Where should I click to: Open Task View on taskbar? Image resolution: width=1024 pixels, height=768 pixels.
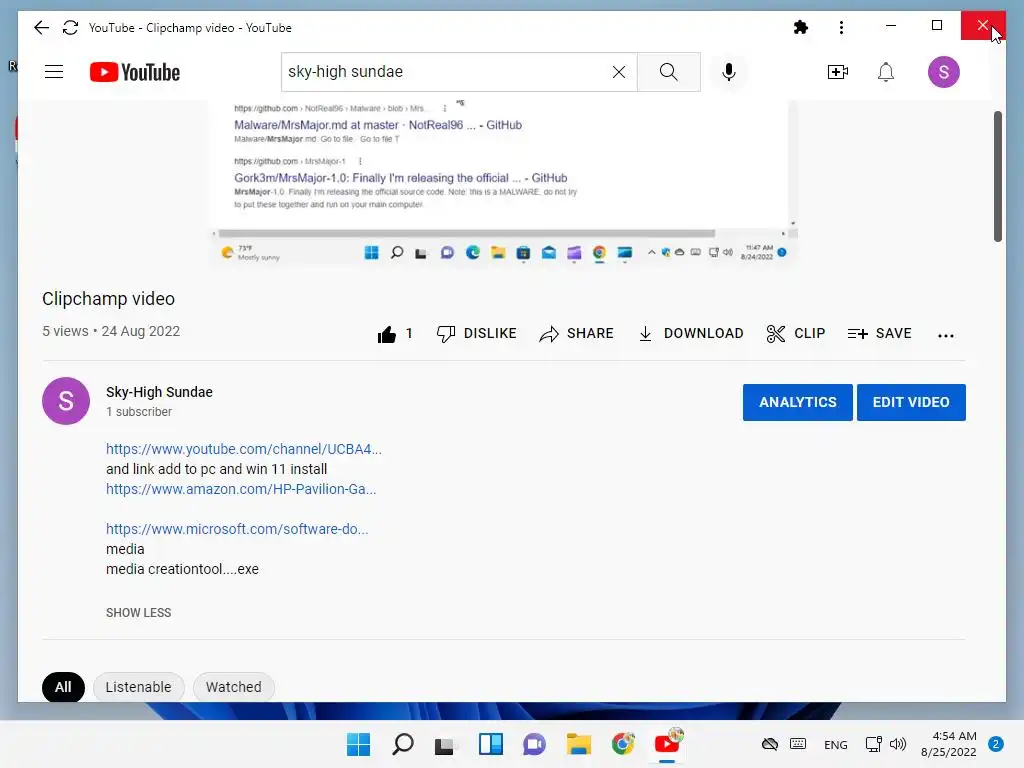coord(445,744)
